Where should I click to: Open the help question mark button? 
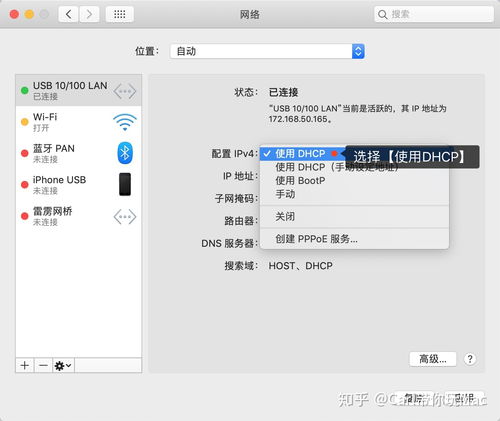tap(470, 359)
